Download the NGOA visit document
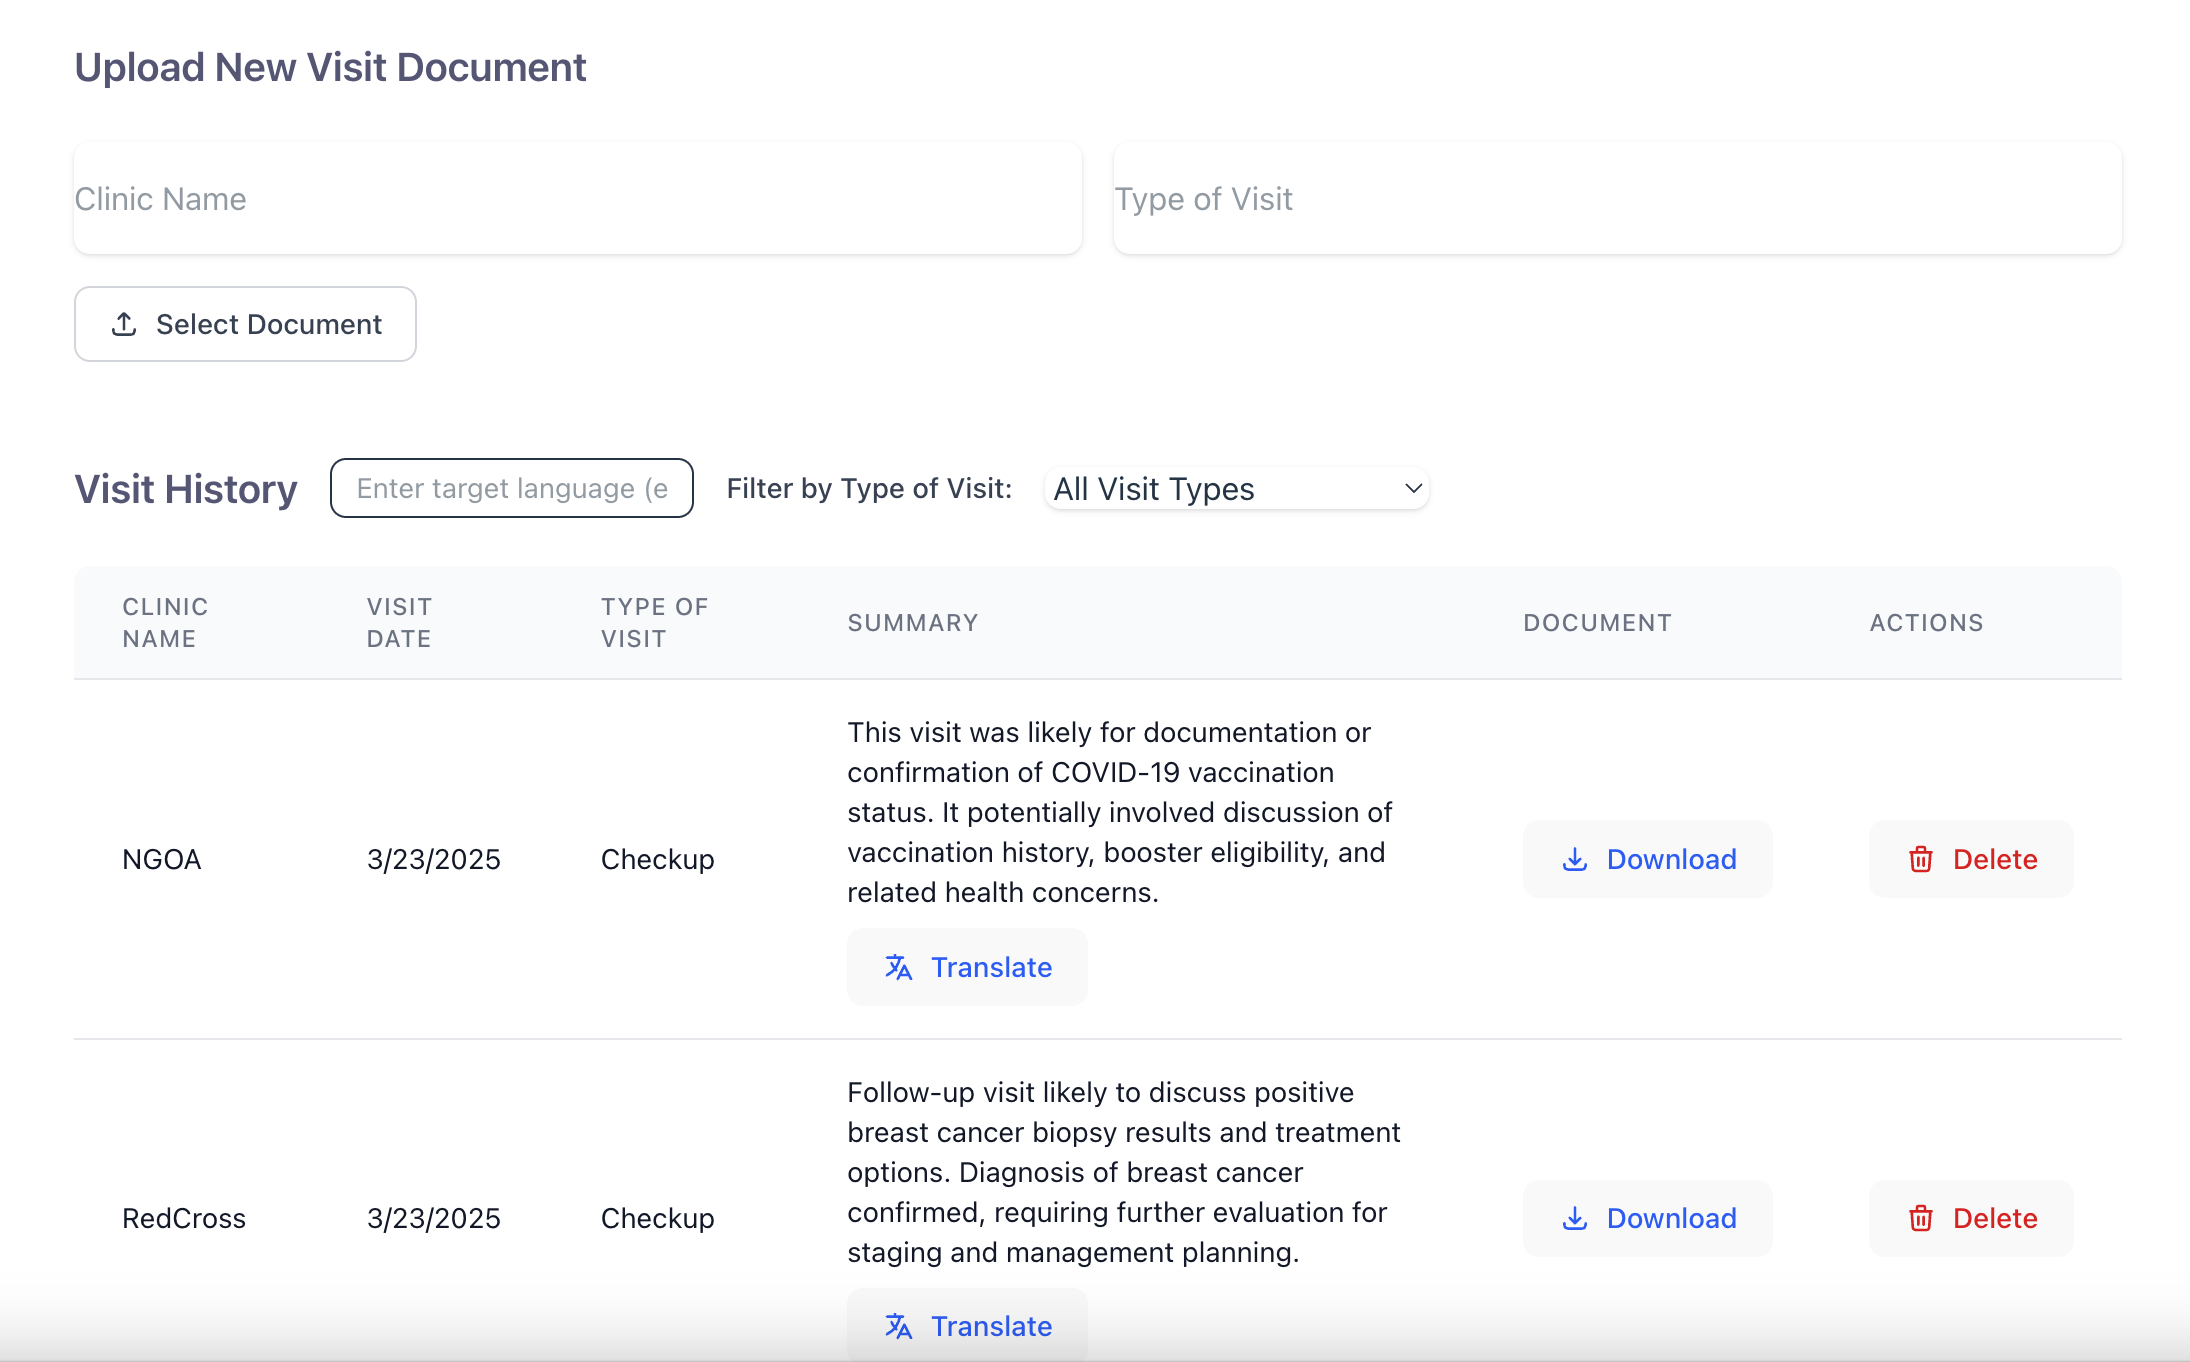The image size is (2190, 1362). (x=1647, y=859)
